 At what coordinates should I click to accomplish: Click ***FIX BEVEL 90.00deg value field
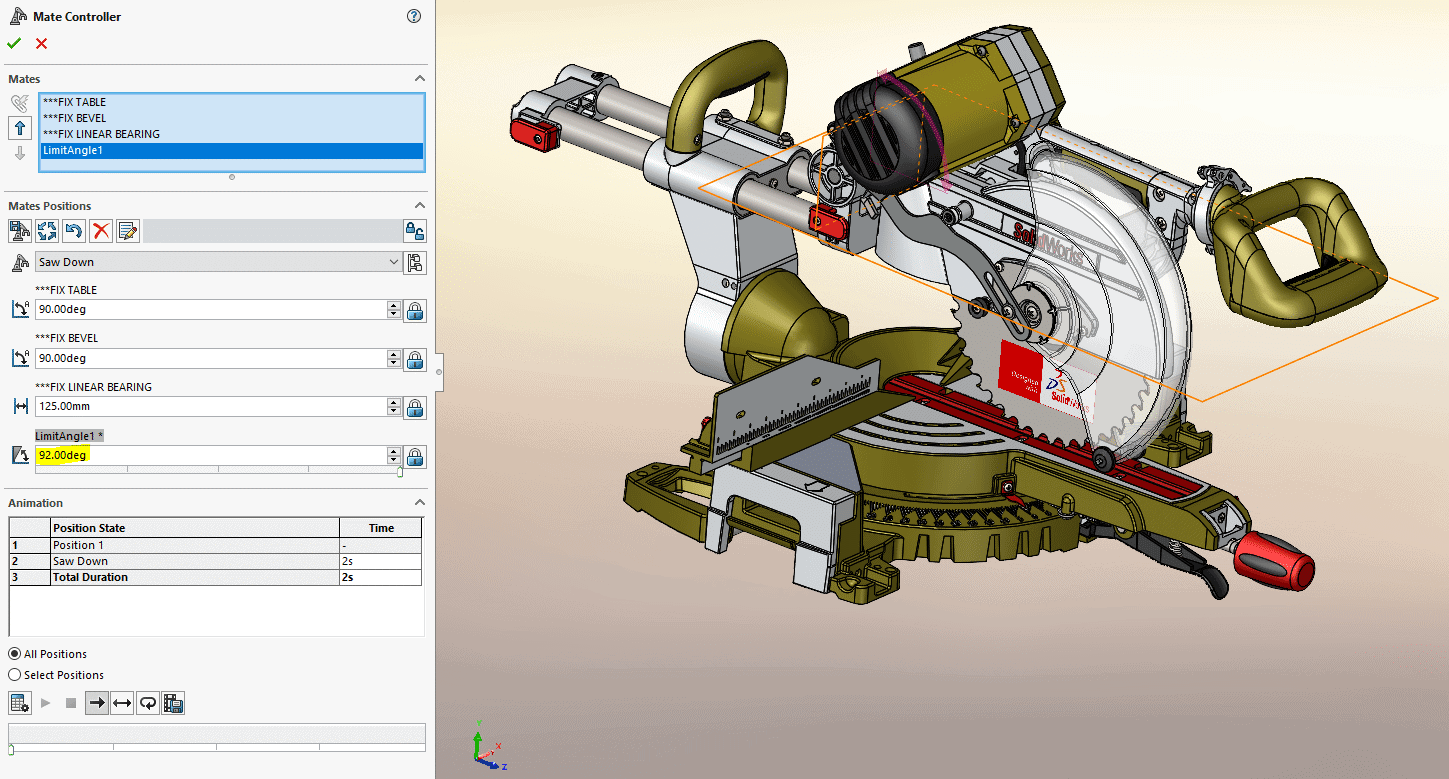211,358
